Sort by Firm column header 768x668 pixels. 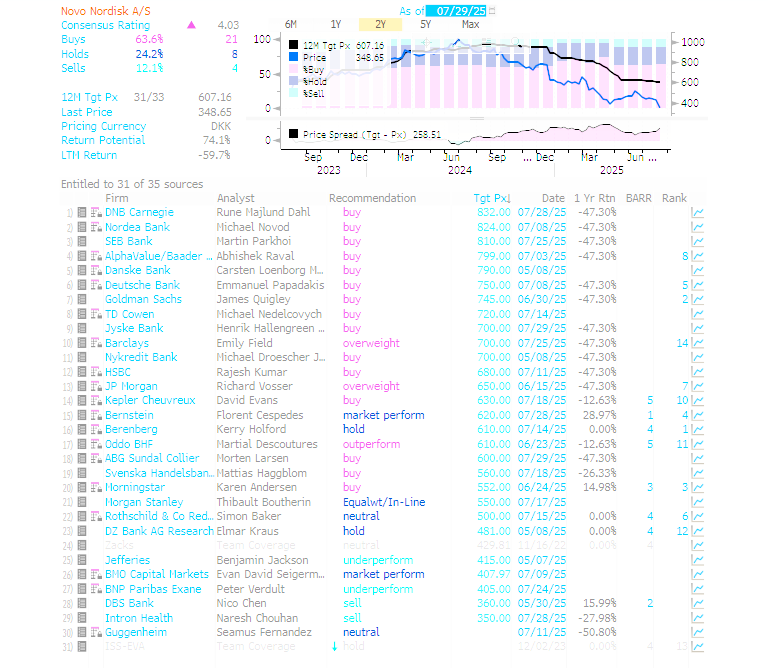click(x=117, y=198)
